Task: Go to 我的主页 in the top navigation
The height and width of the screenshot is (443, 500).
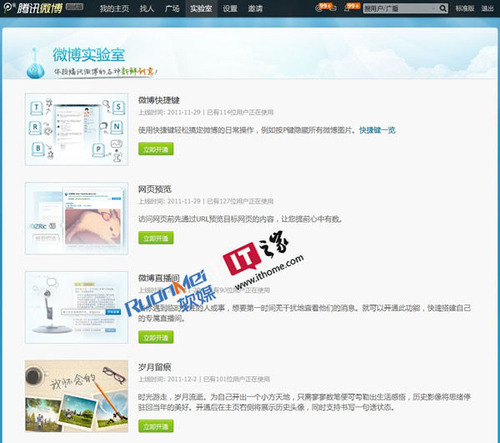Action: tap(114, 8)
